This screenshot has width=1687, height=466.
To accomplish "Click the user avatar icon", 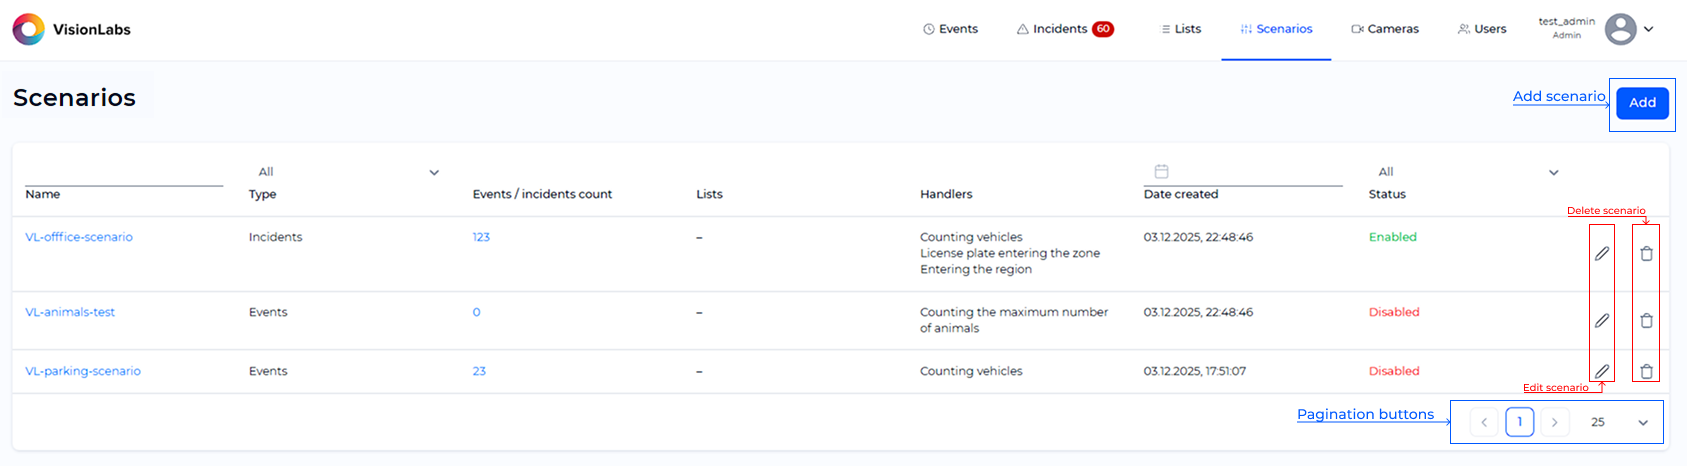I will (x=1620, y=29).
